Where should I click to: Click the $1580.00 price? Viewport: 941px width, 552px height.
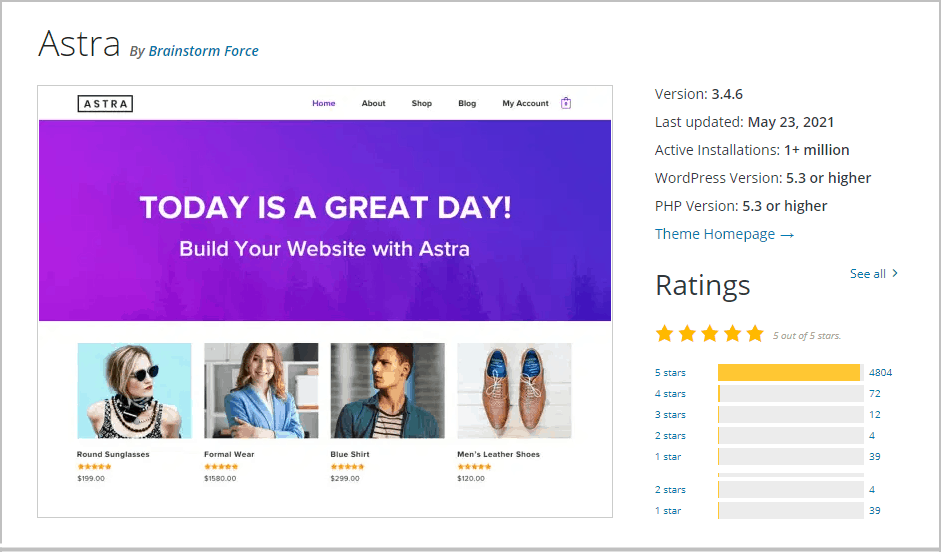(220, 478)
